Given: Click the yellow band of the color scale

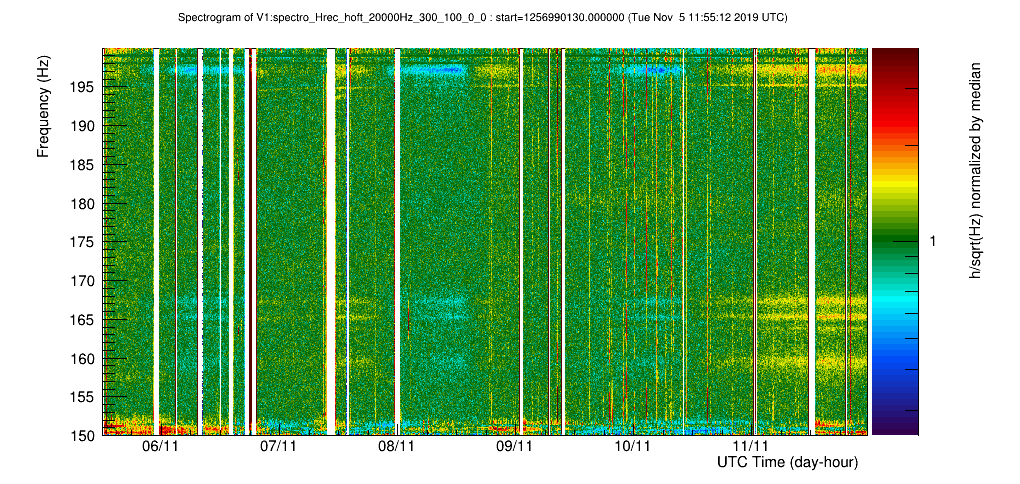Looking at the screenshot, I should [895, 185].
